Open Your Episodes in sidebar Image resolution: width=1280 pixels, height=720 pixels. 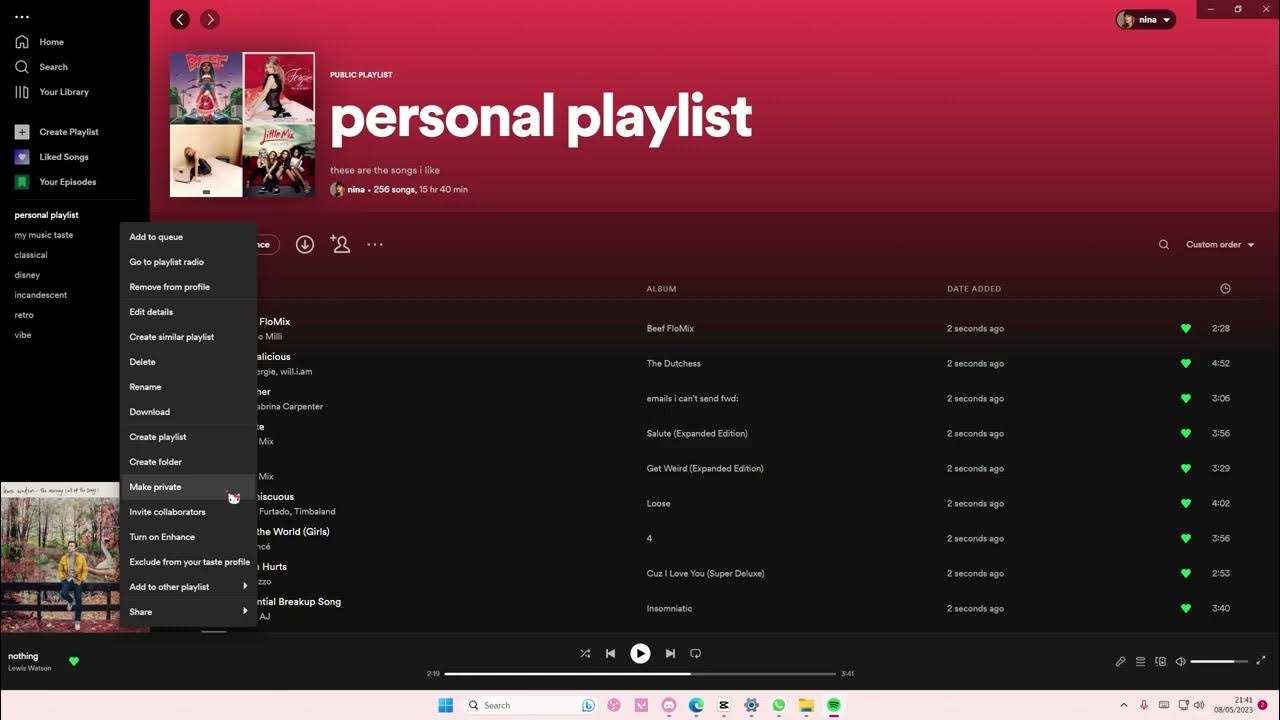coord(56,182)
